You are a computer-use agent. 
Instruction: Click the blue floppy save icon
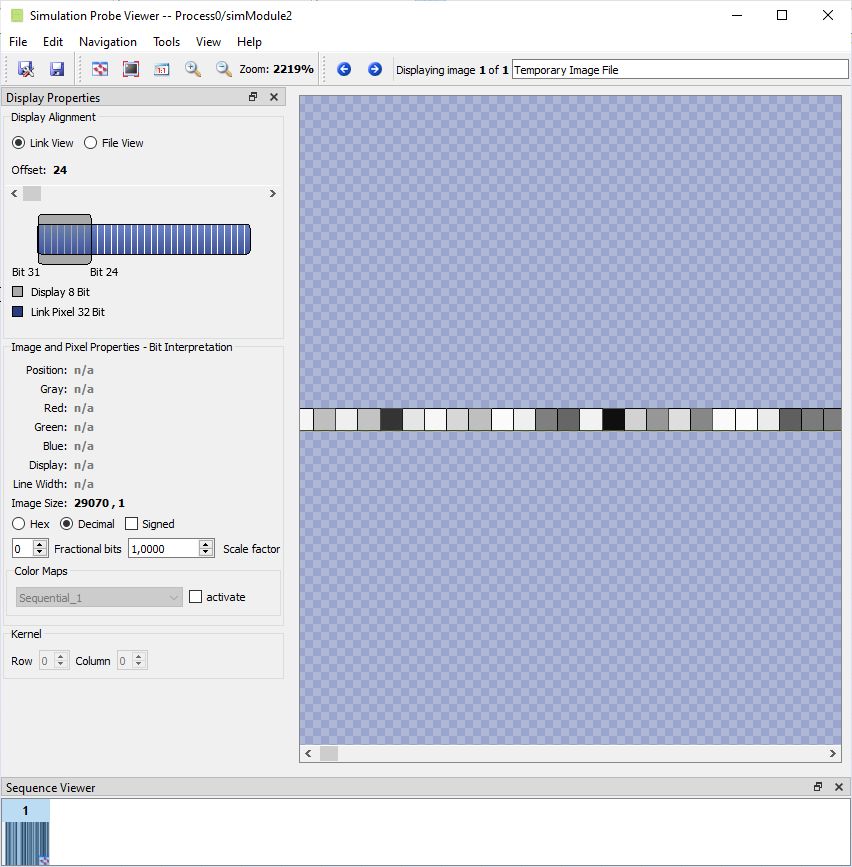pyautogui.click(x=57, y=69)
